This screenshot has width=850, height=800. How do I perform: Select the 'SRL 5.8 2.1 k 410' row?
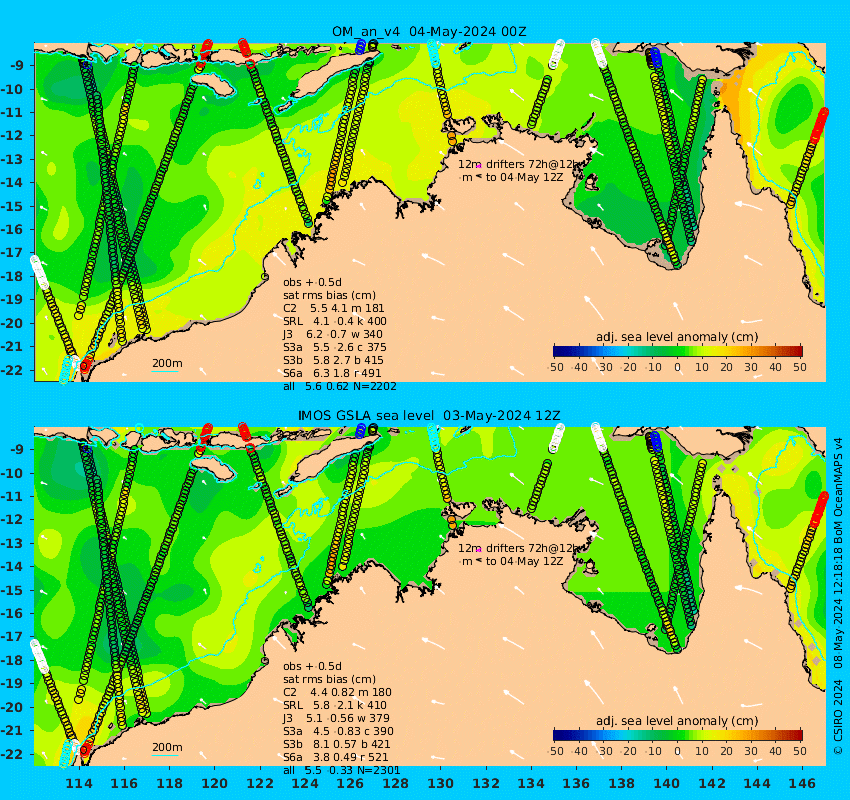[x=335, y=705]
